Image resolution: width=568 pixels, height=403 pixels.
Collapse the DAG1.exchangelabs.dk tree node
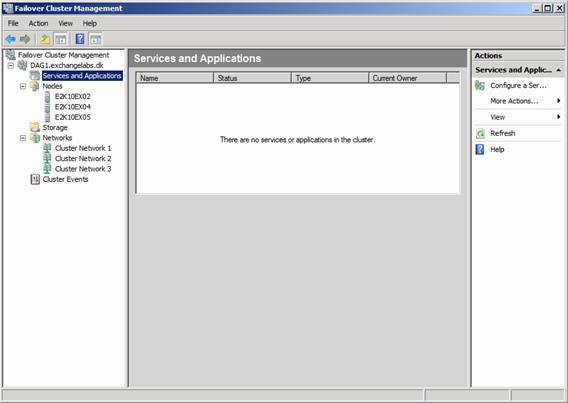[x=11, y=66]
